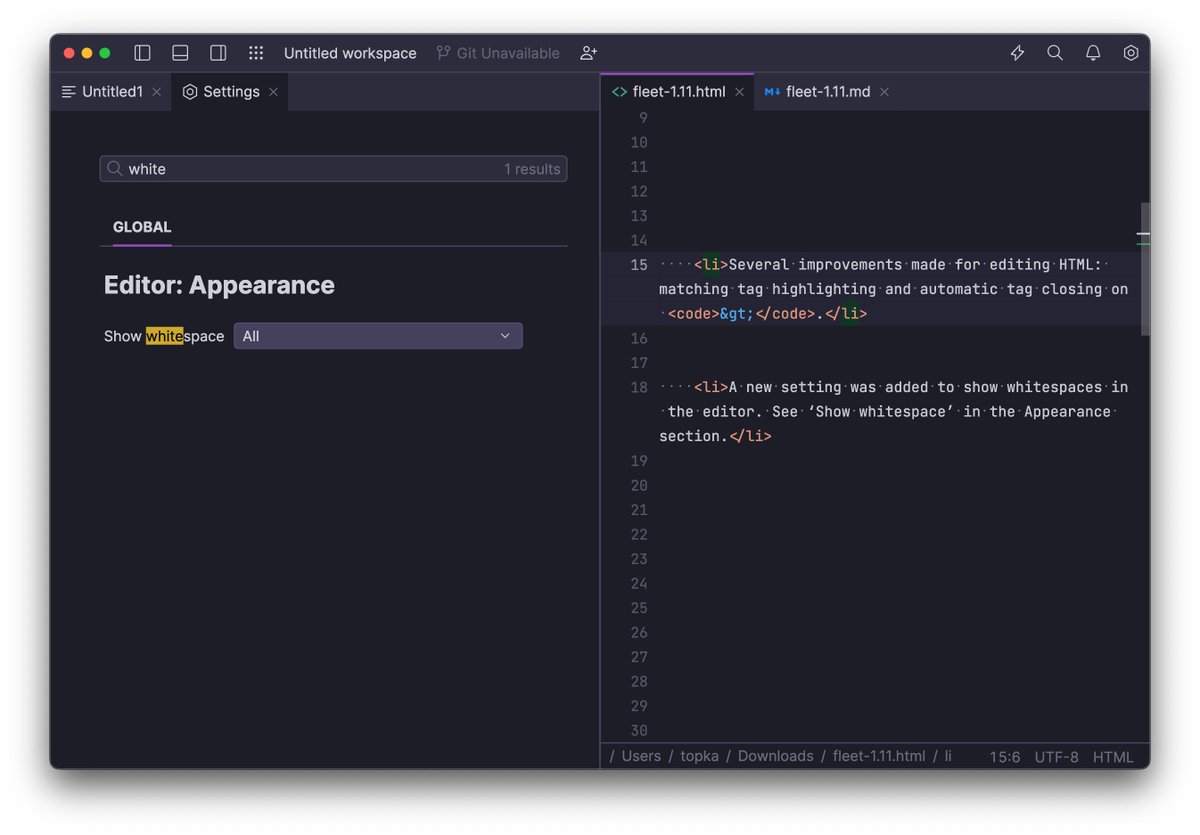Open the Show whitespace dropdown
Image resolution: width=1200 pixels, height=835 pixels.
click(x=378, y=335)
